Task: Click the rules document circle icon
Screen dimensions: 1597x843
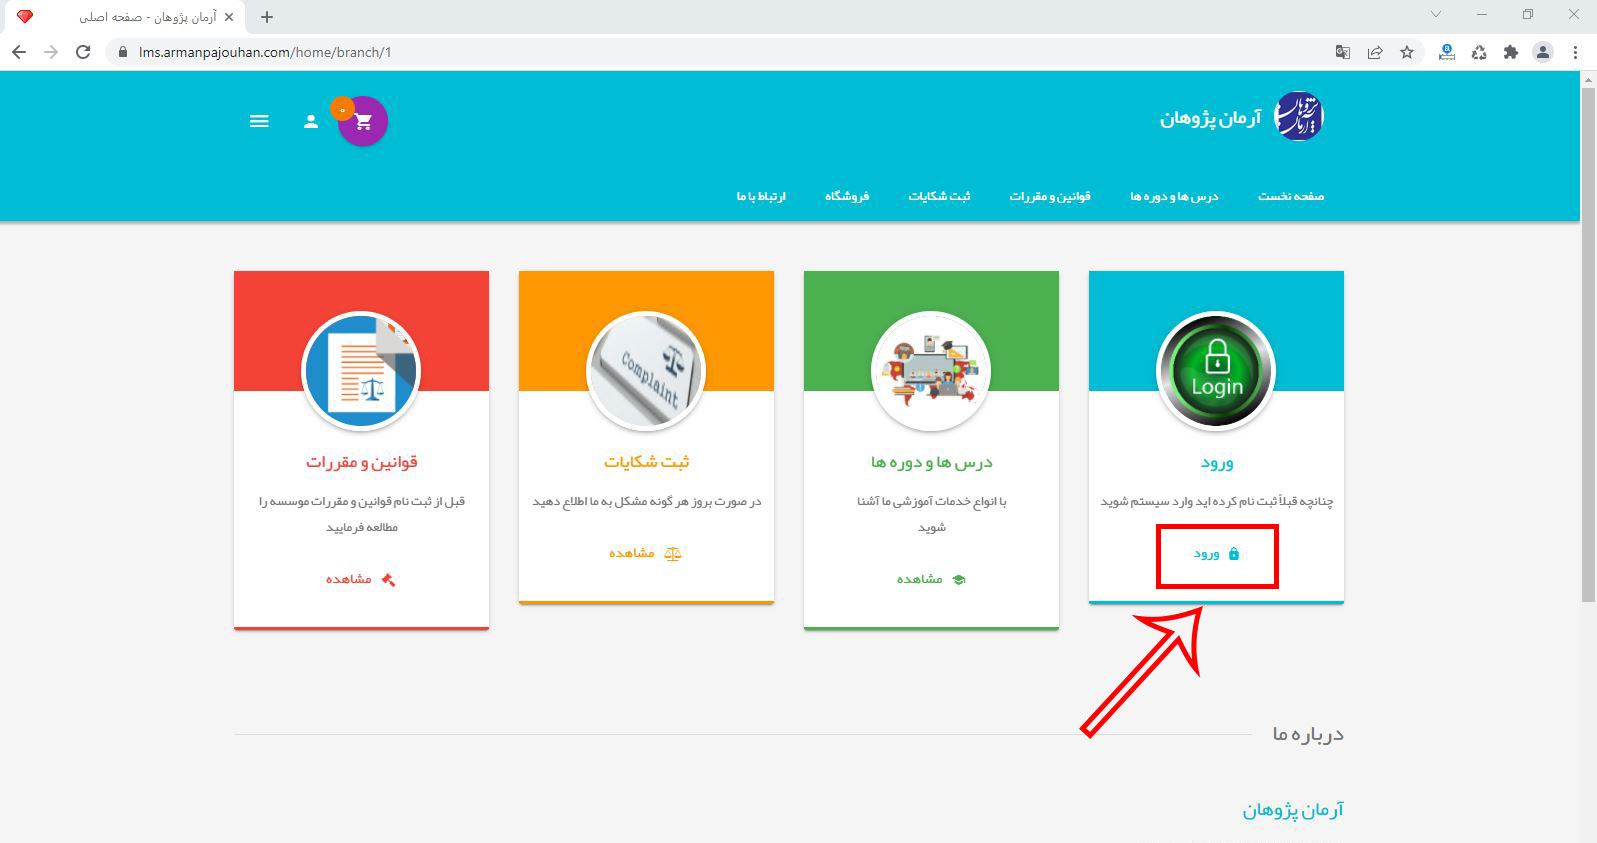Action: (361, 371)
